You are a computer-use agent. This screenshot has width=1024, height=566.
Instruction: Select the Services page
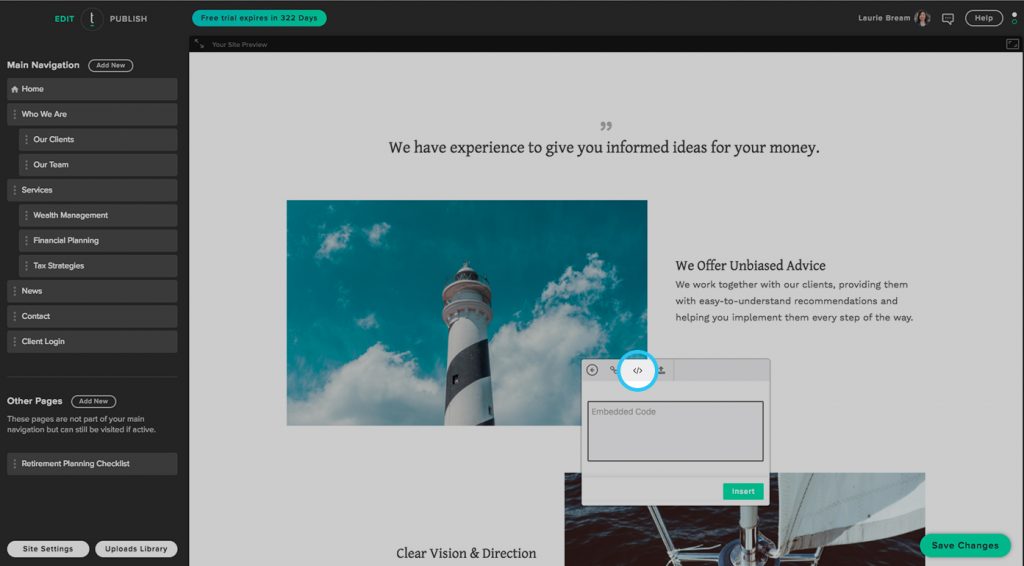[92, 190]
